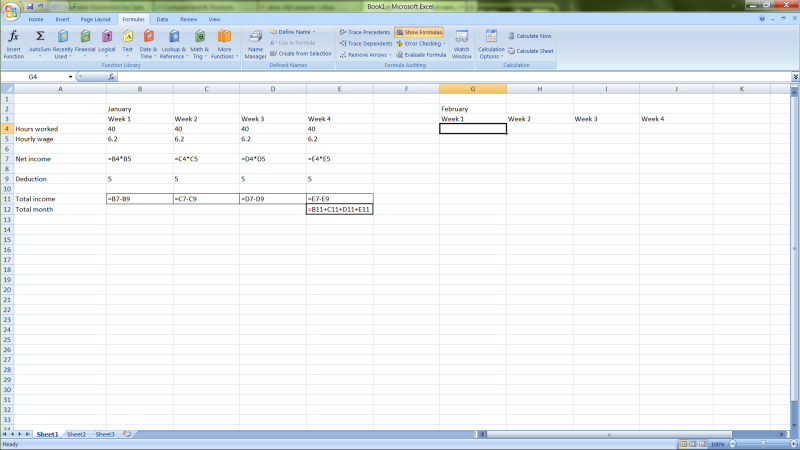The width and height of the screenshot is (800, 450).
Task: Click the Excel Help icon
Action: click(762, 19)
